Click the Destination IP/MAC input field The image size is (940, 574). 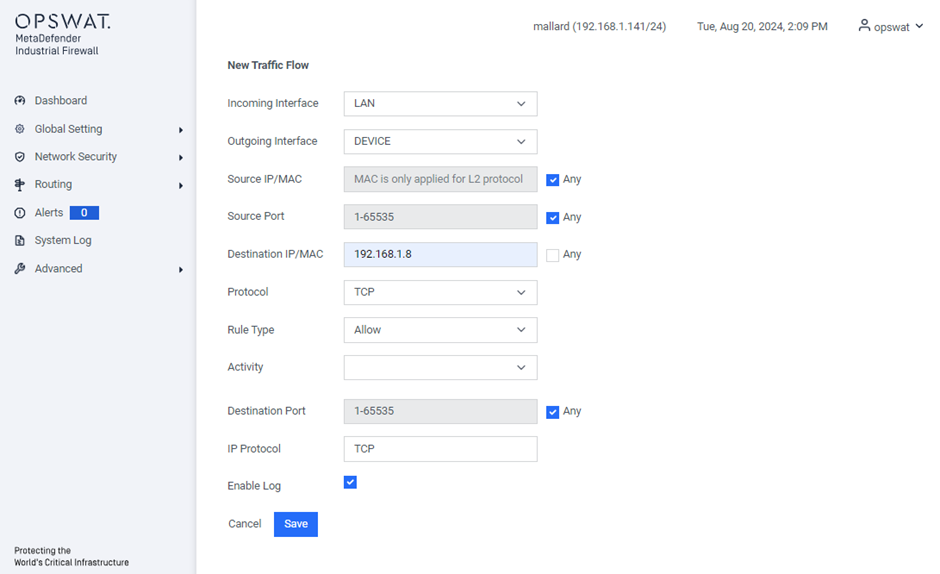point(441,254)
